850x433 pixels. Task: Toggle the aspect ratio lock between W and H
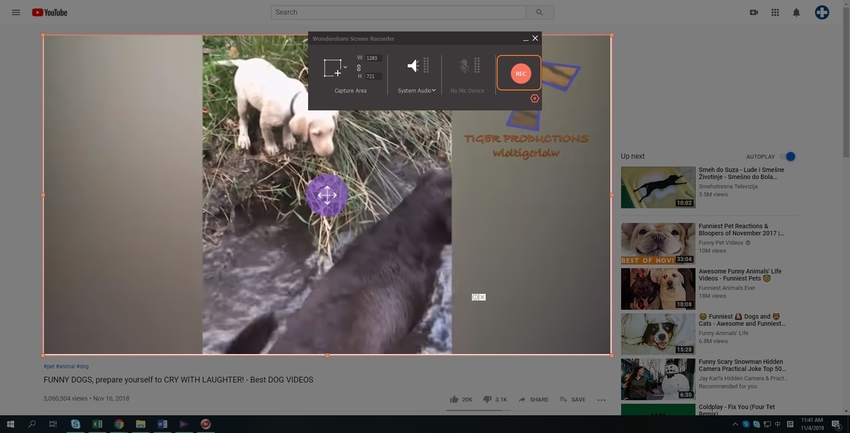pyautogui.click(x=359, y=67)
